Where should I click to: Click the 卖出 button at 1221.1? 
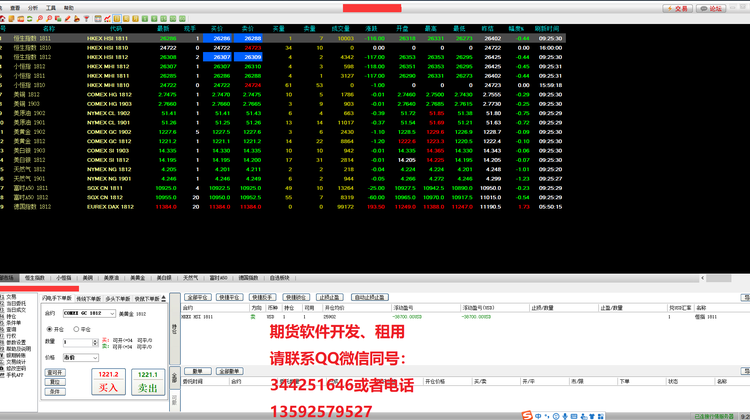tap(148, 381)
